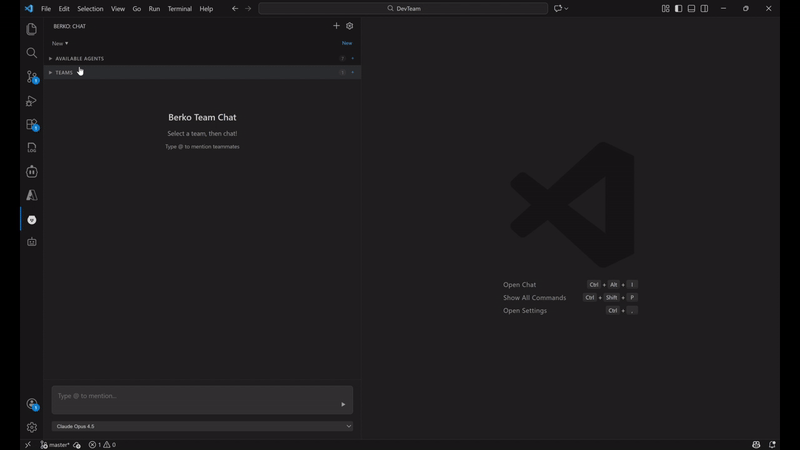Screen dimensions: 800x450
Task: Add team via Teams row plus
Action: [x=353, y=72]
